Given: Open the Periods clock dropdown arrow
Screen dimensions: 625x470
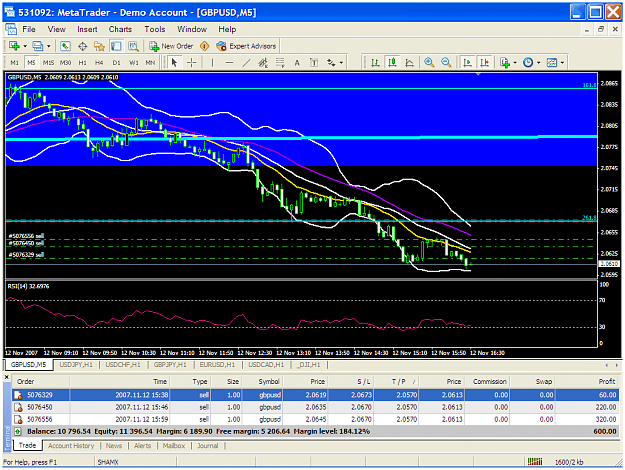Looking at the screenshot, I should 539,63.
